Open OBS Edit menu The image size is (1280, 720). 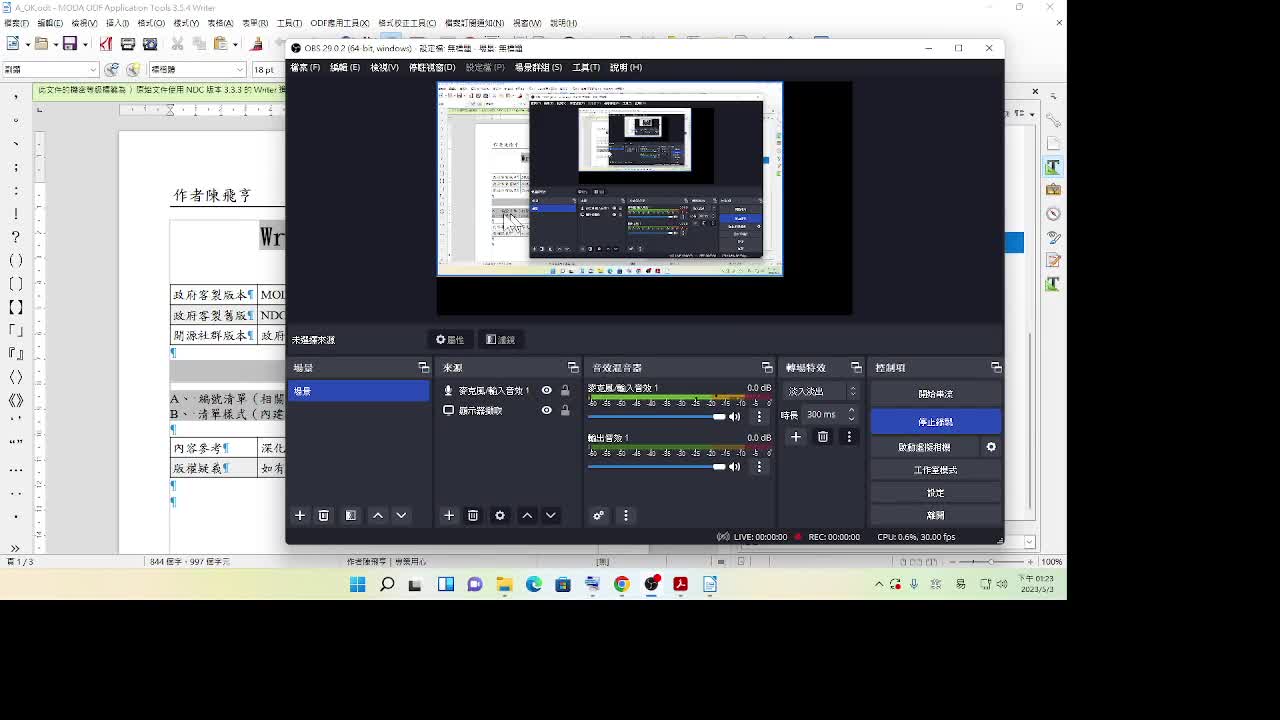pyautogui.click(x=345, y=67)
